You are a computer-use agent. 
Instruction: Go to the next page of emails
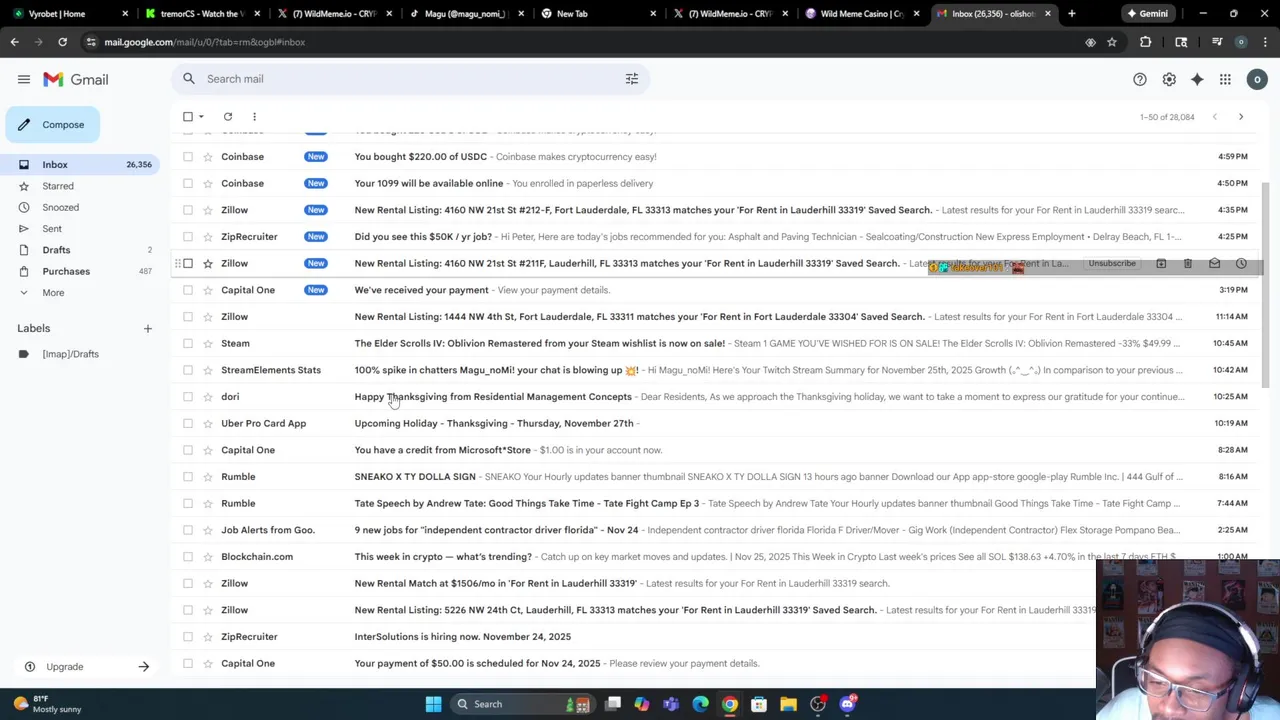point(1241,117)
